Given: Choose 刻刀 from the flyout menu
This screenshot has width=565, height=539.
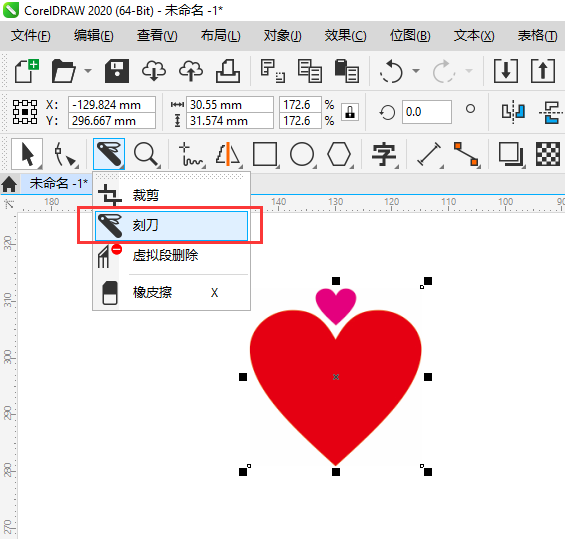Looking at the screenshot, I should tap(171, 226).
